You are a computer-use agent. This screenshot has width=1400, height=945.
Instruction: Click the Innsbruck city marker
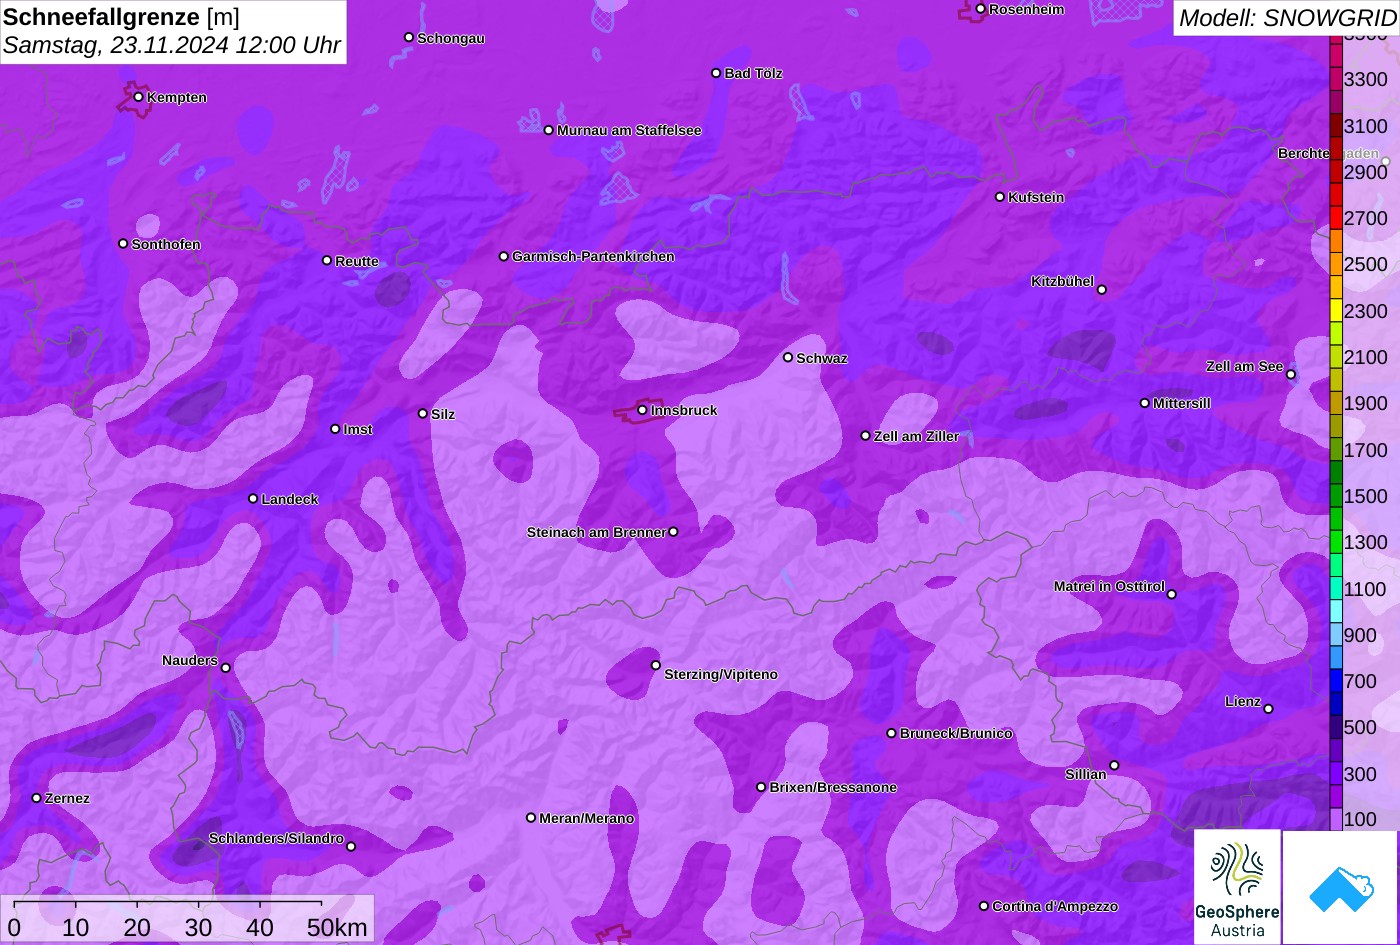pyautogui.click(x=642, y=410)
